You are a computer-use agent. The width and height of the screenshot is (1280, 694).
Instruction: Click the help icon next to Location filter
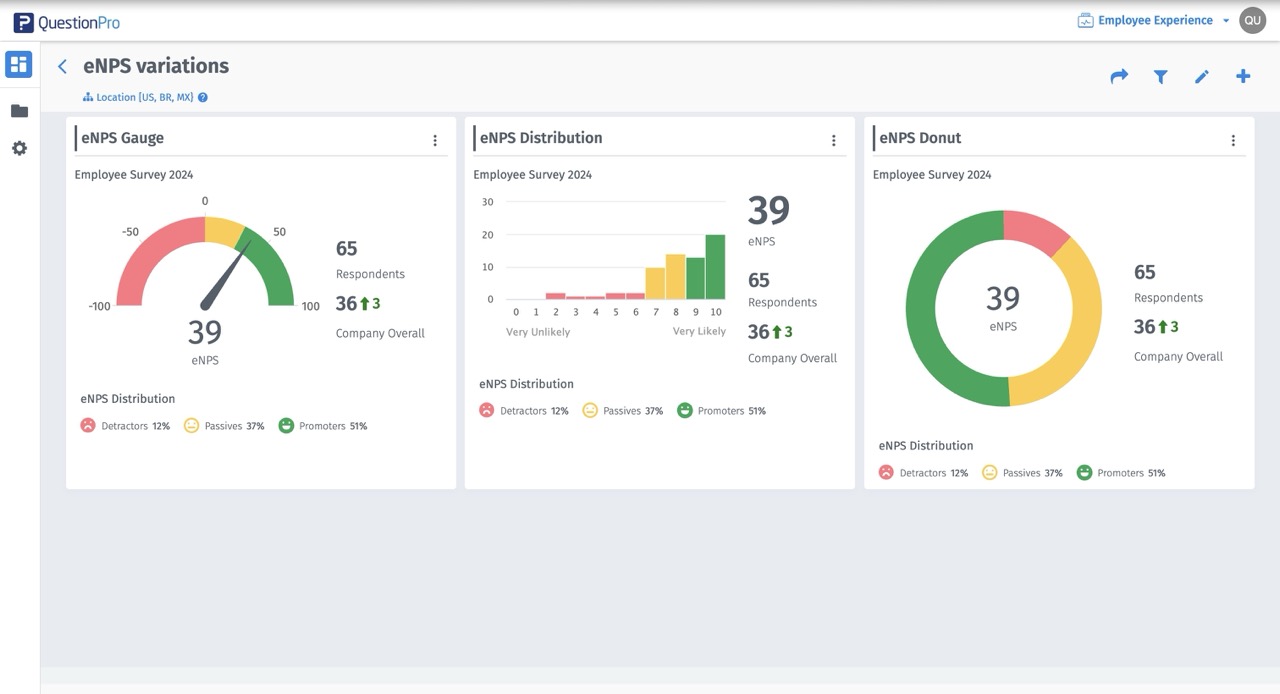pos(203,98)
